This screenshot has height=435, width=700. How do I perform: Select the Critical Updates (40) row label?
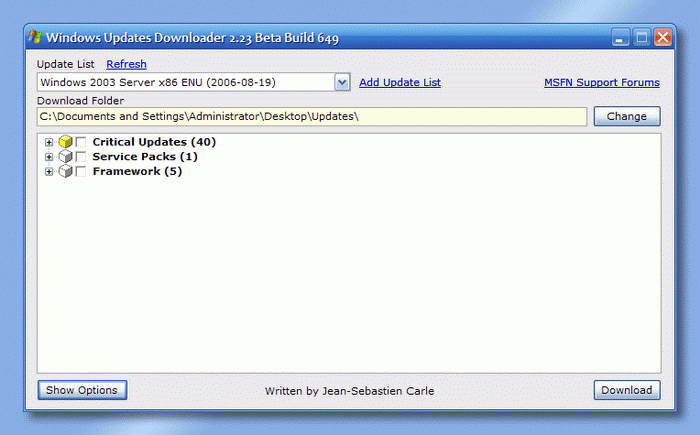[x=154, y=142]
